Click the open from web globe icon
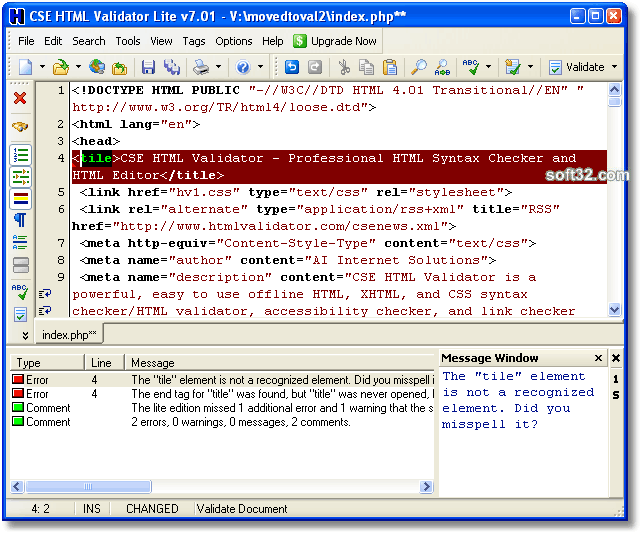Screen dimensions: 642x535 pyautogui.click(x=97, y=67)
